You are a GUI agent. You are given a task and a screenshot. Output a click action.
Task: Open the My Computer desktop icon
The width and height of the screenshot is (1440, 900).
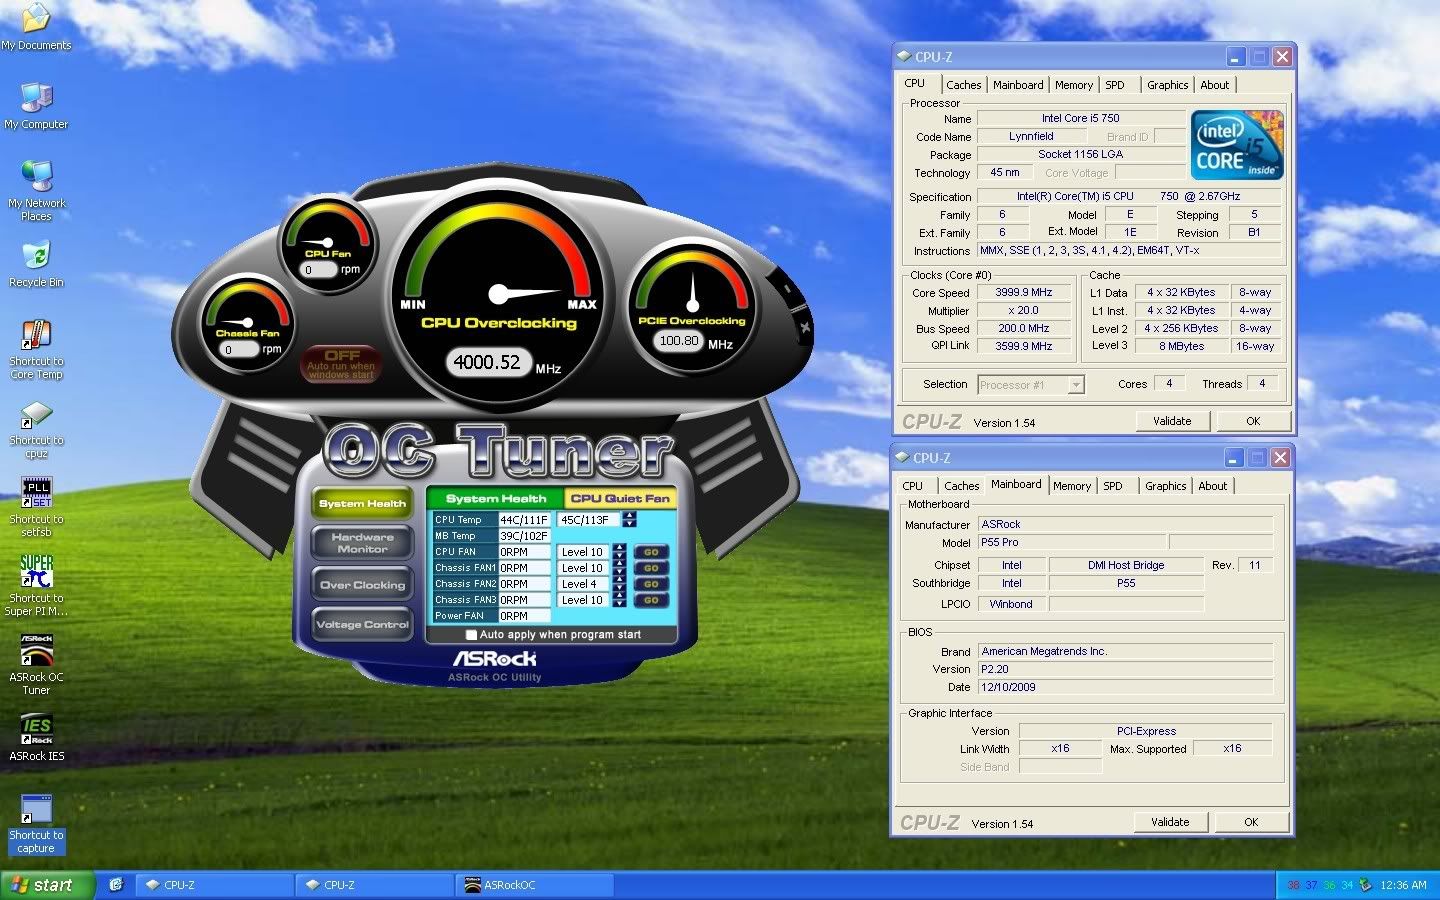pyautogui.click(x=36, y=104)
